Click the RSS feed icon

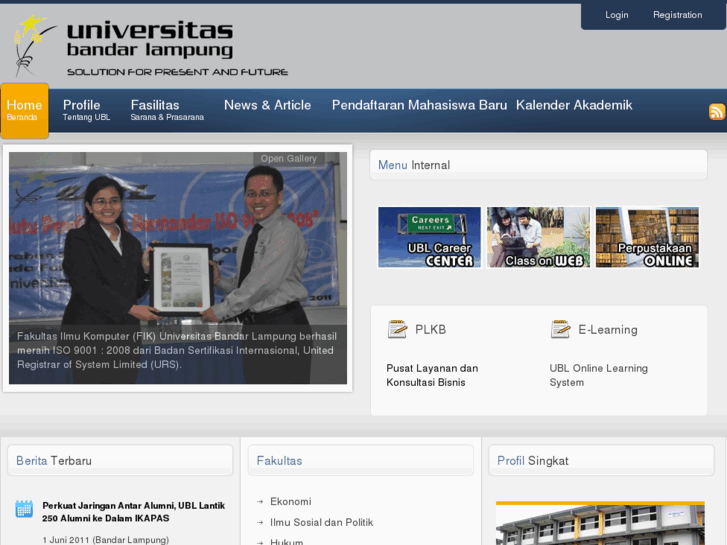coord(716,111)
